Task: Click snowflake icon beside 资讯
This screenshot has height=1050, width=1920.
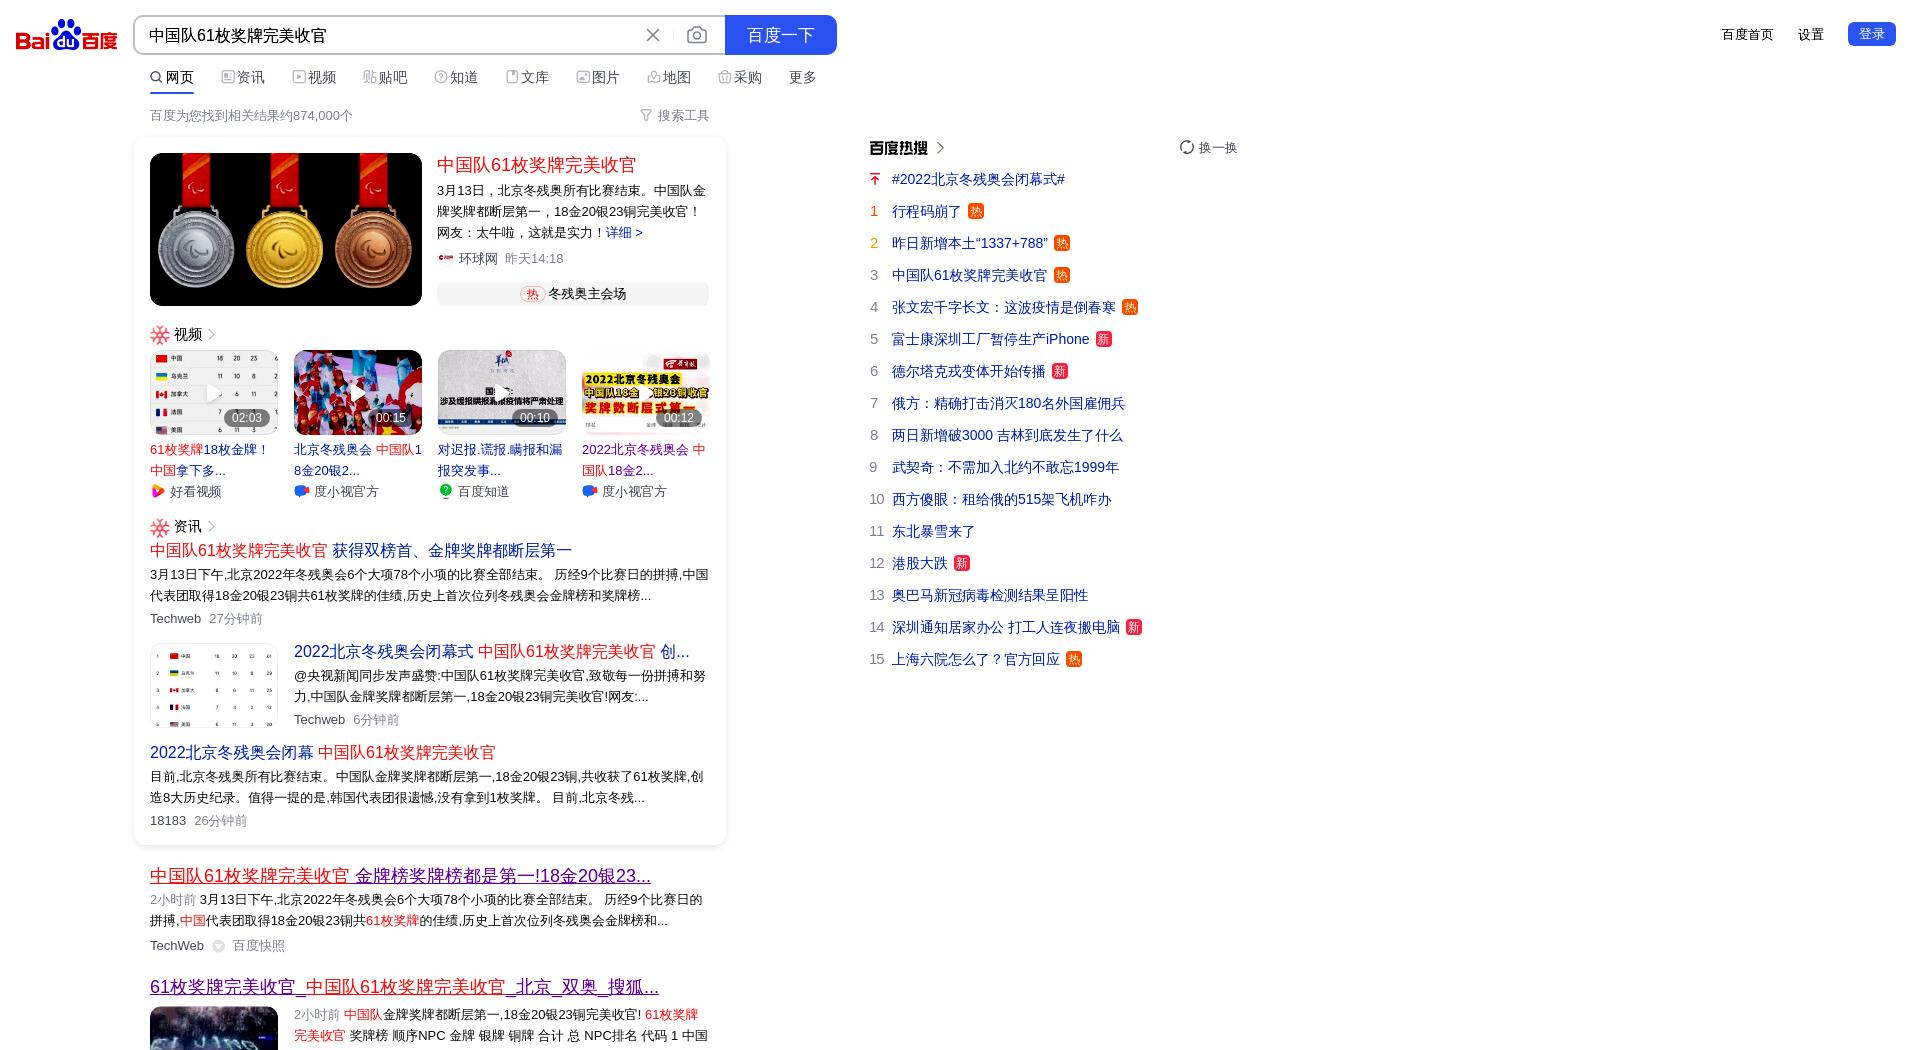Action: coord(160,527)
